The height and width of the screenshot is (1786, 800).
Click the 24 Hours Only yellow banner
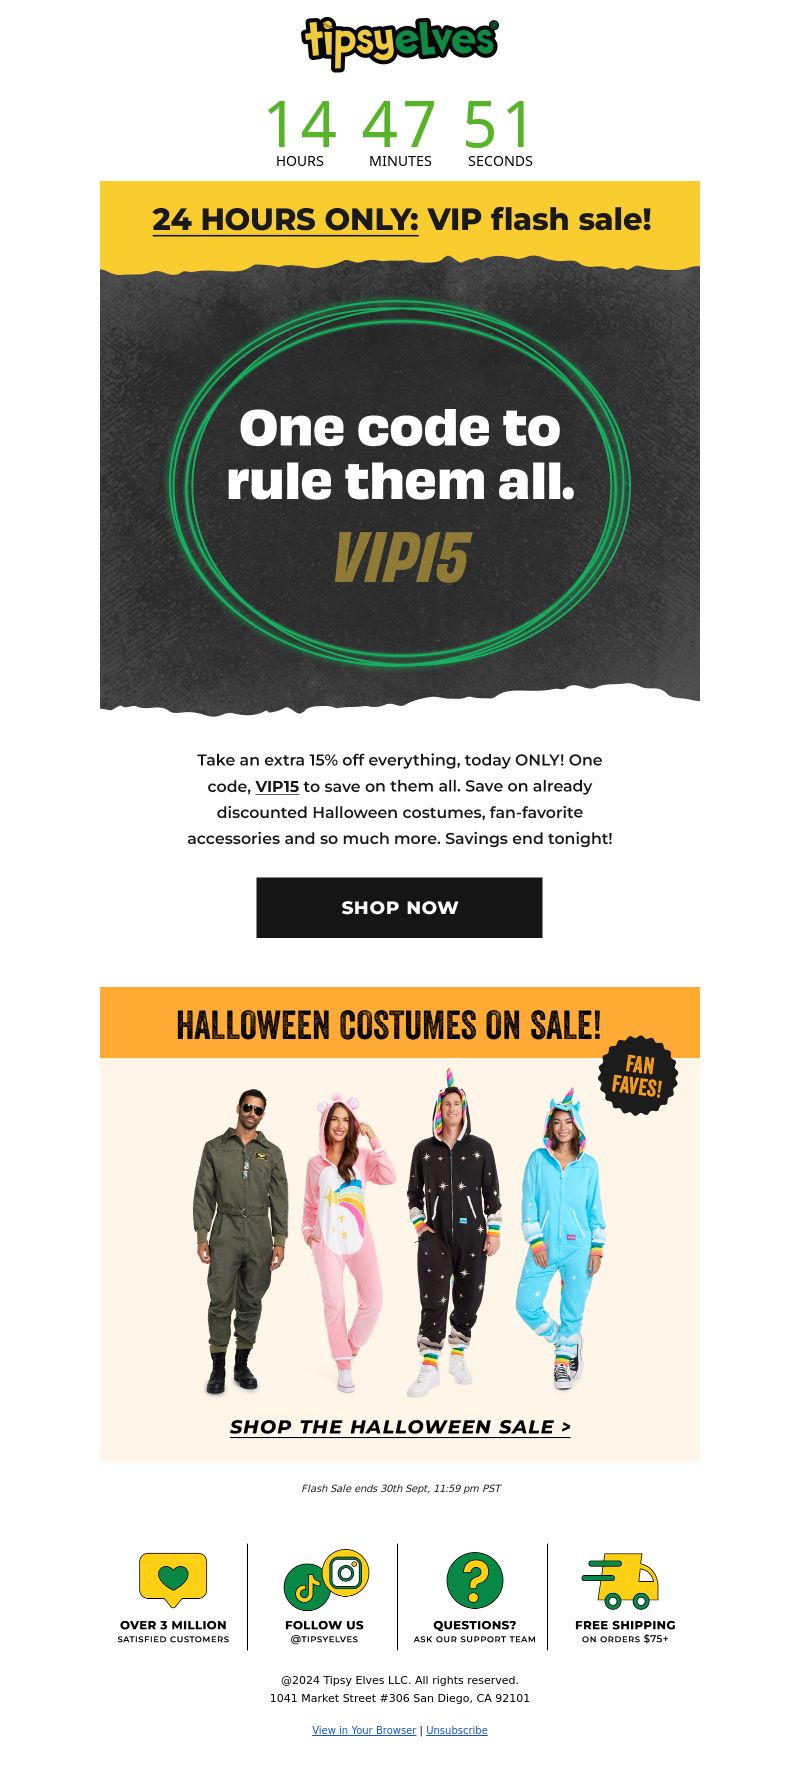[x=400, y=222]
